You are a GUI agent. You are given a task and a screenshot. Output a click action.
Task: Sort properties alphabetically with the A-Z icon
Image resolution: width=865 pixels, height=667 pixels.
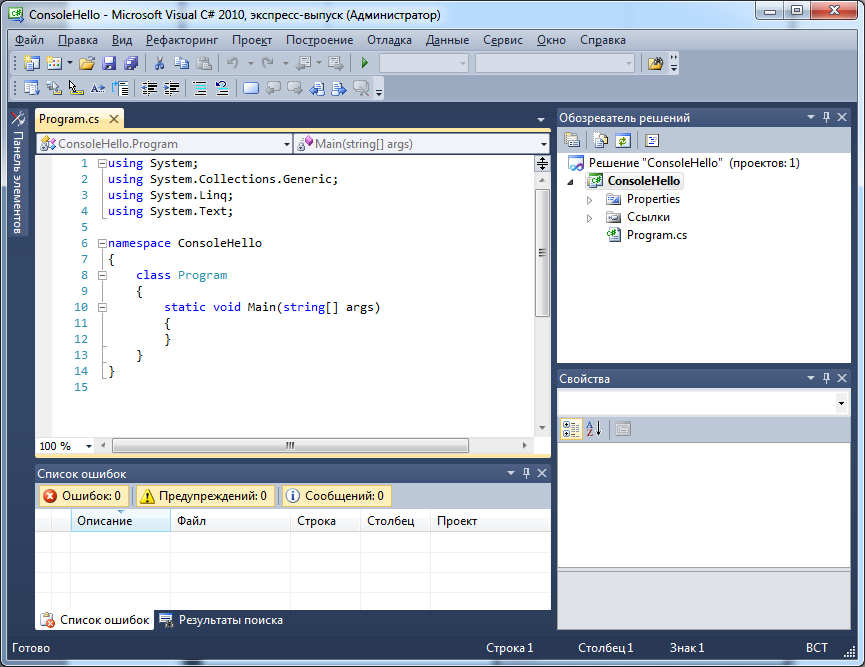594,429
